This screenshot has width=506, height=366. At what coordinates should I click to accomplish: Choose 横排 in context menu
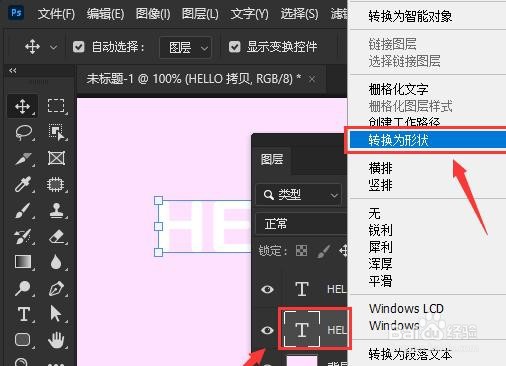[380, 168]
